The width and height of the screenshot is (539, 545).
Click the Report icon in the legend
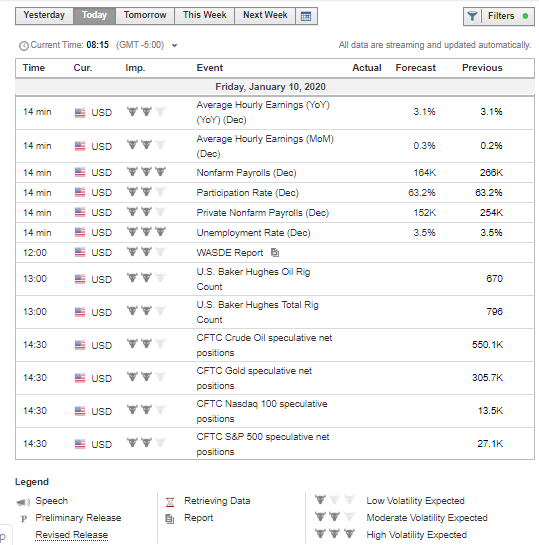click(x=170, y=519)
